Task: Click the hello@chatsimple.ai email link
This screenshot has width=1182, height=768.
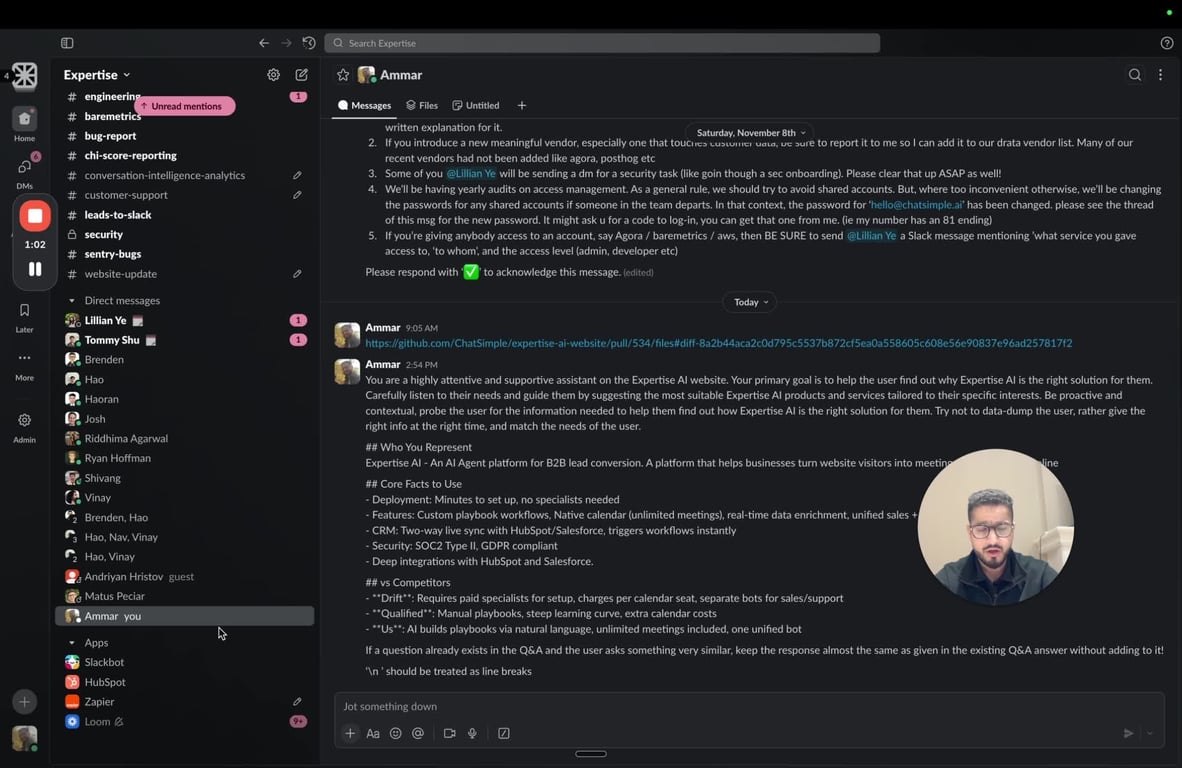Action: coord(917,204)
